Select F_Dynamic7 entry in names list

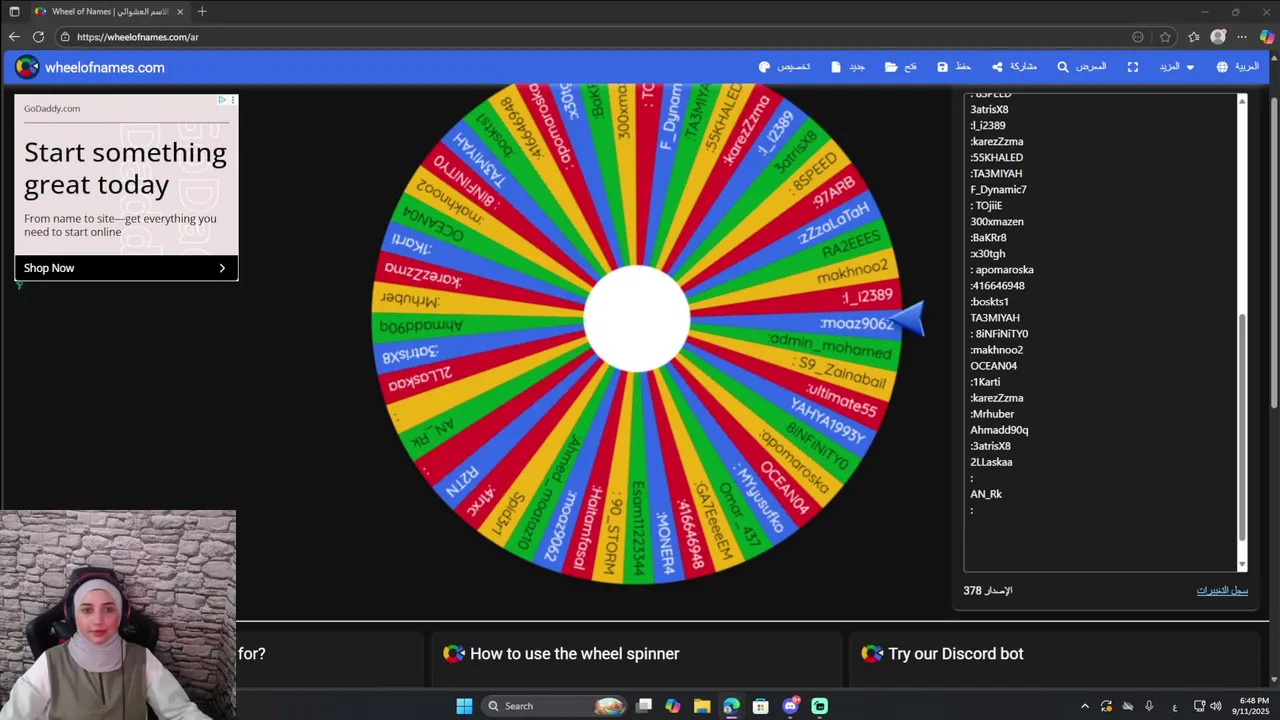(998, 189)
